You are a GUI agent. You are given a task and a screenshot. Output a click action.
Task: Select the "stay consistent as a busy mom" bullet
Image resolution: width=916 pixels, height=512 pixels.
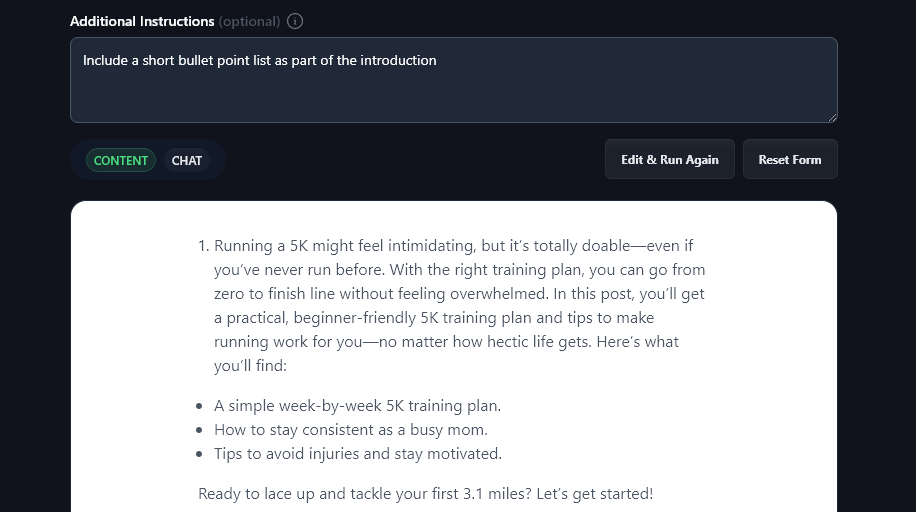coord(350,430)
